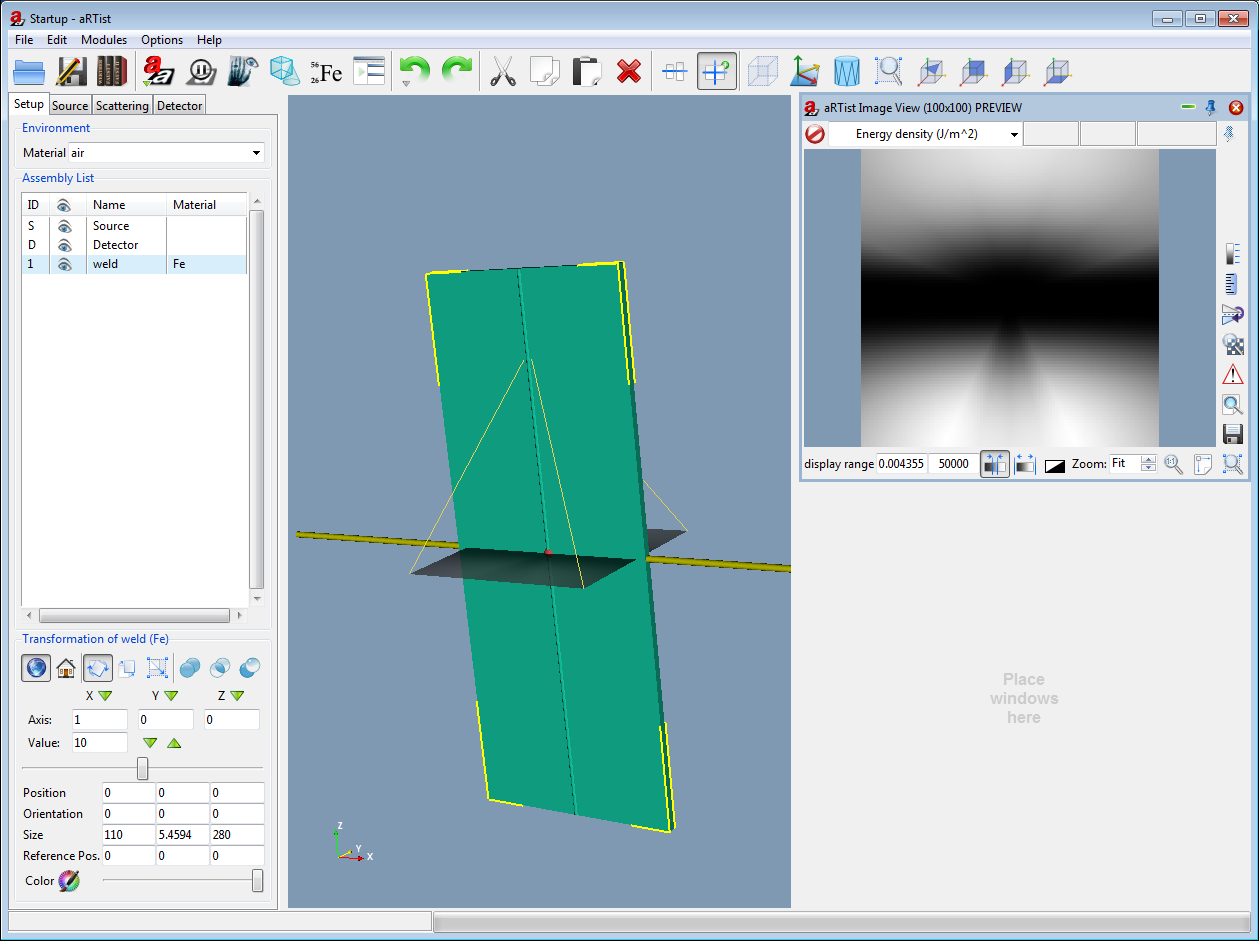Open the Edit menu

tap(57, 40)
